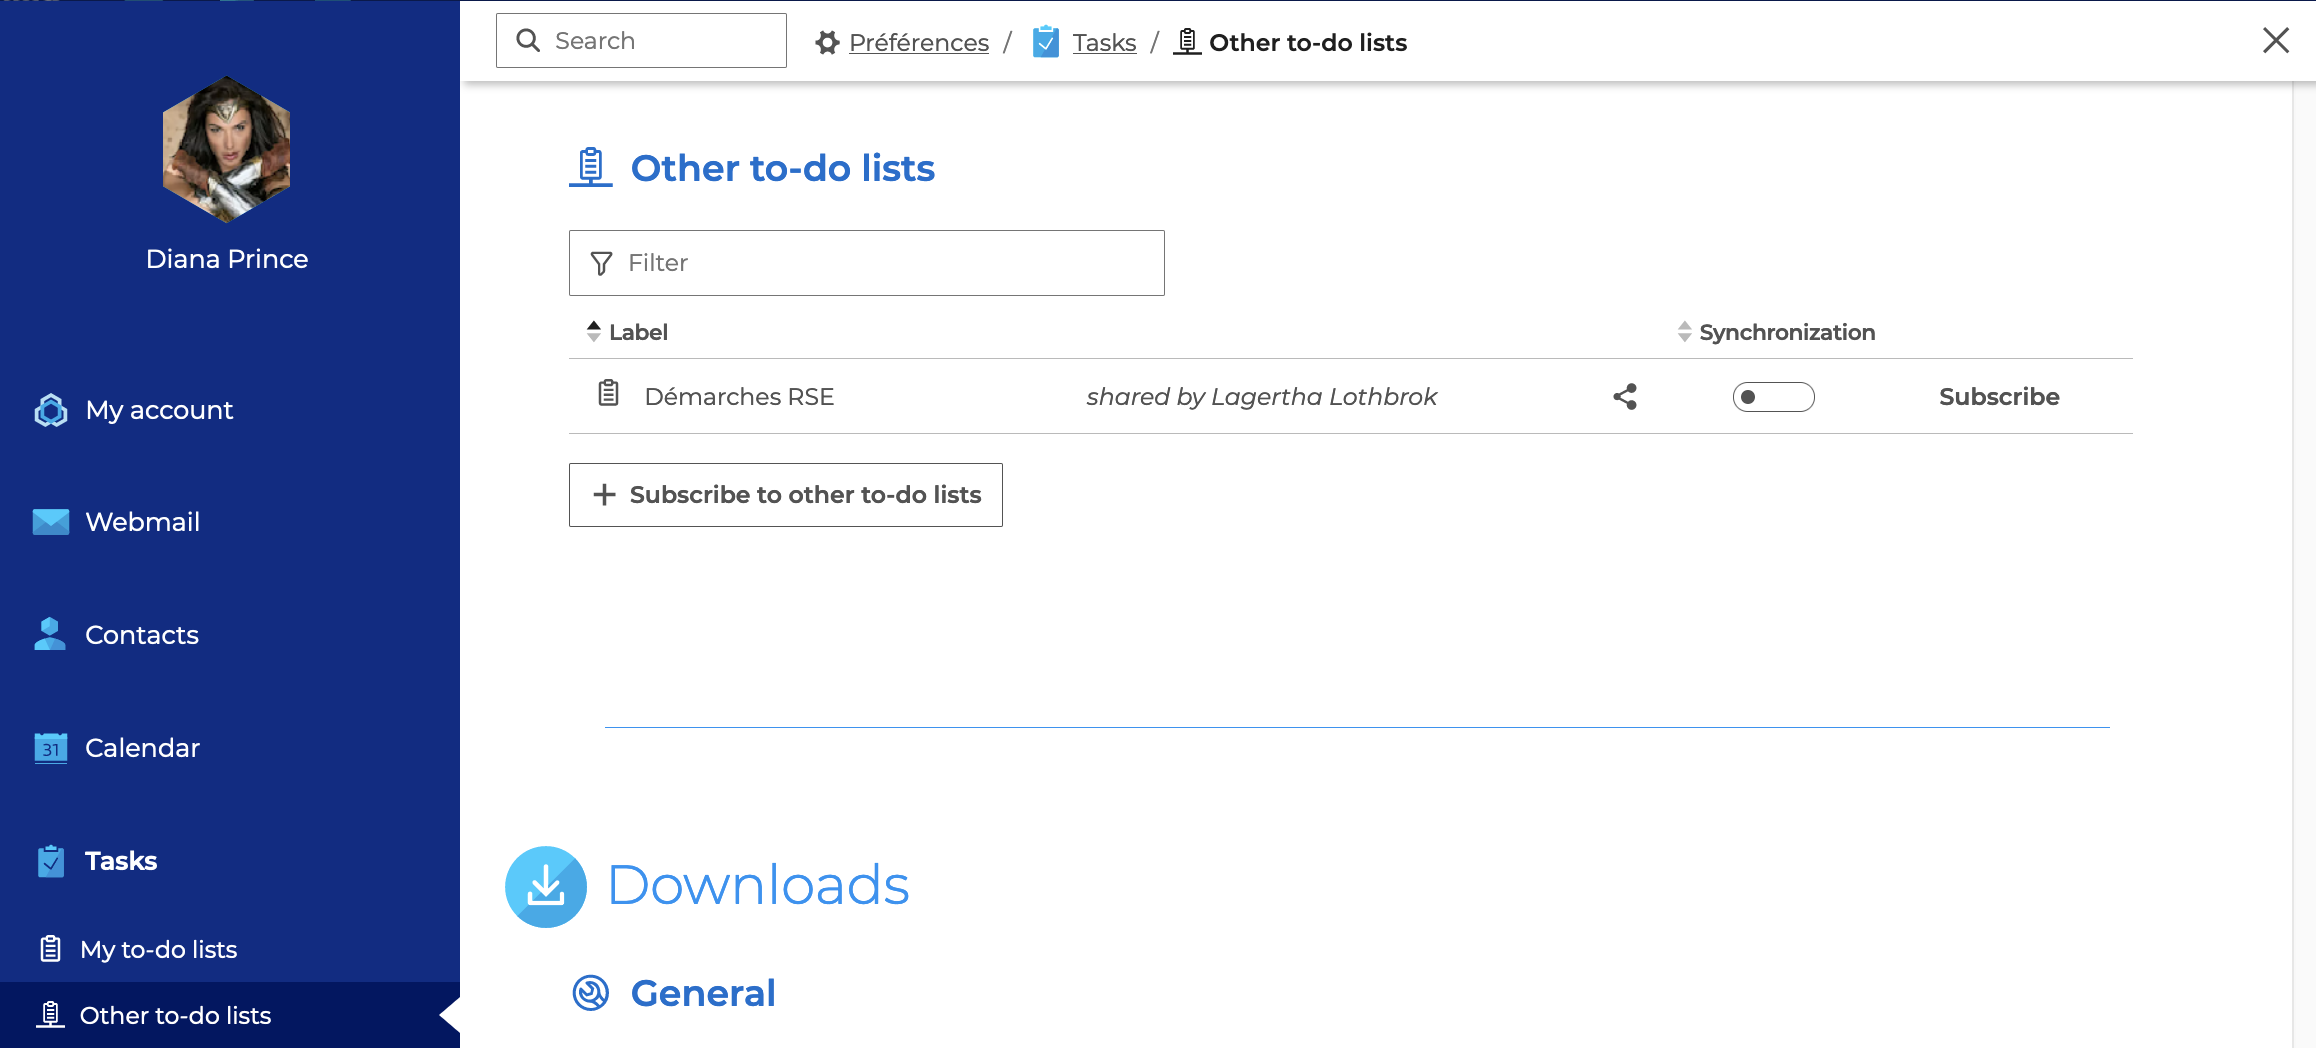Select Other to-do lists in sidebar
This screenshot has width=2316, height=1048.
[x=175, y=1015]
